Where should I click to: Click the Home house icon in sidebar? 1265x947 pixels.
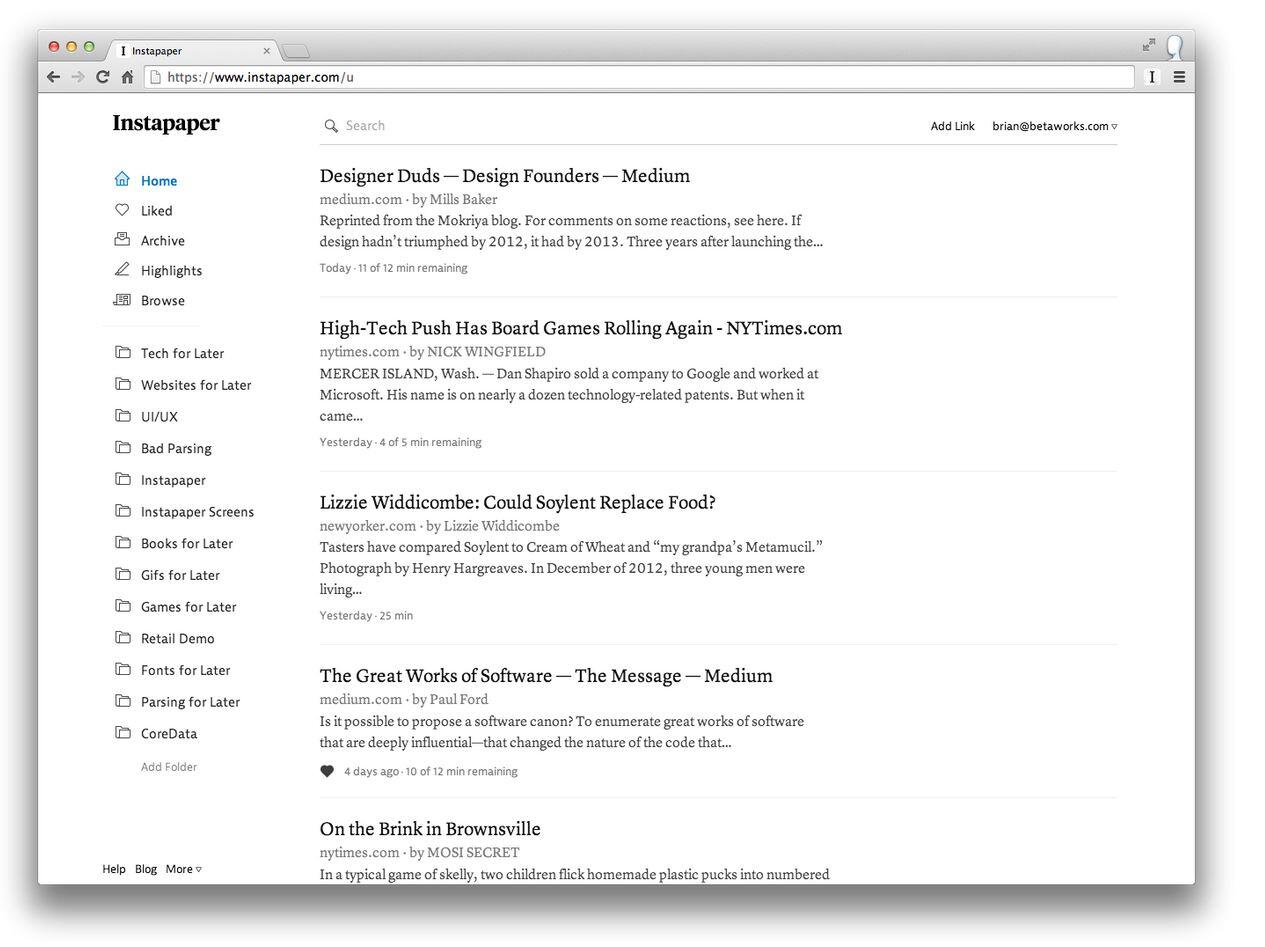[x=122, y=179]
